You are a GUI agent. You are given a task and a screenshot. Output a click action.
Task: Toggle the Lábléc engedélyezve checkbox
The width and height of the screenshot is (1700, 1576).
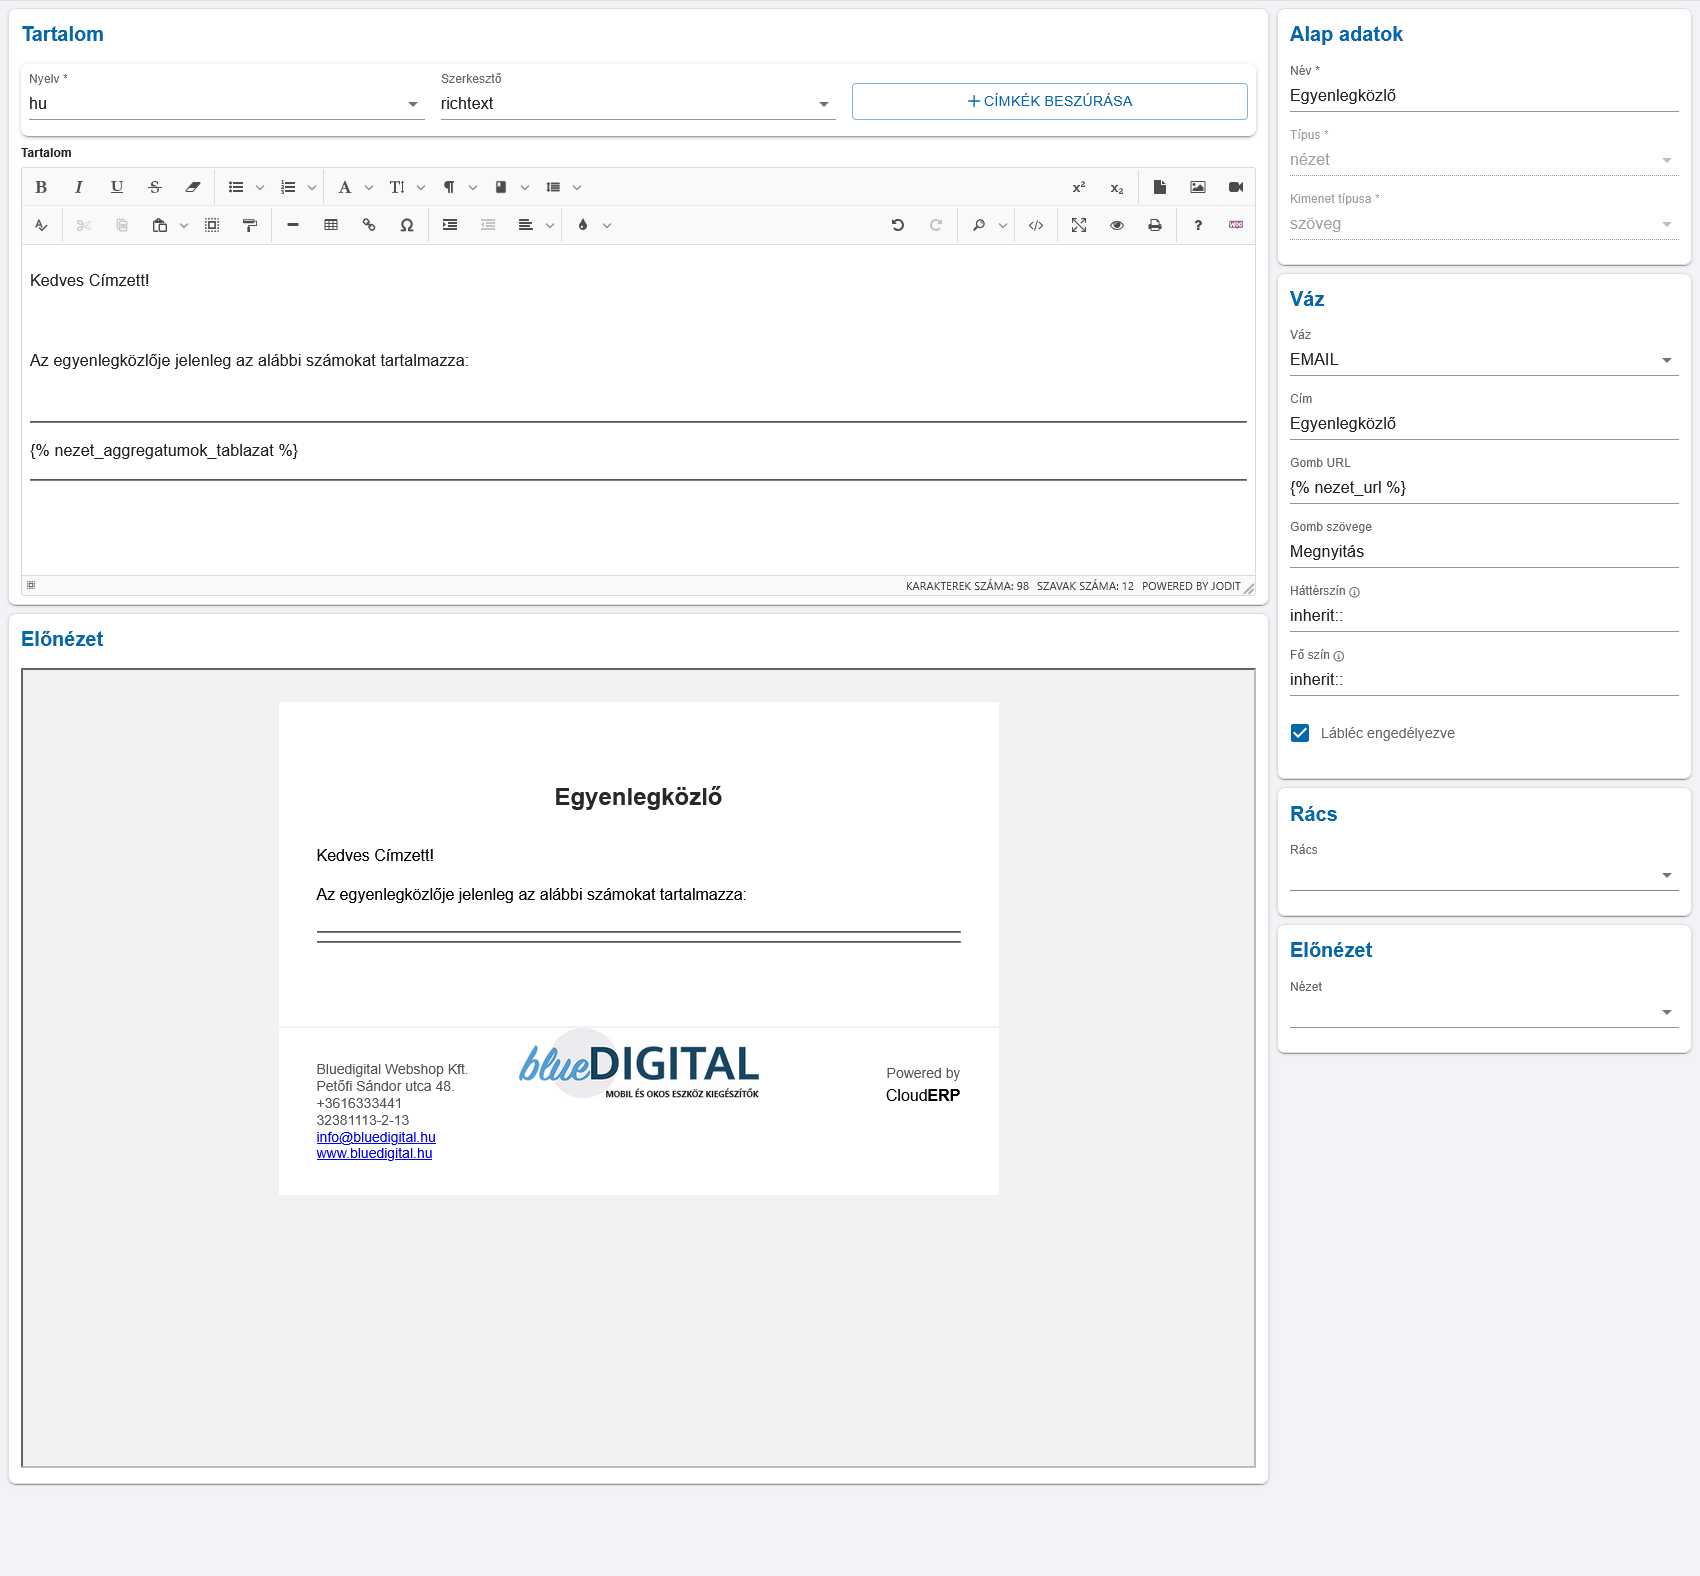coord(1300,733)
